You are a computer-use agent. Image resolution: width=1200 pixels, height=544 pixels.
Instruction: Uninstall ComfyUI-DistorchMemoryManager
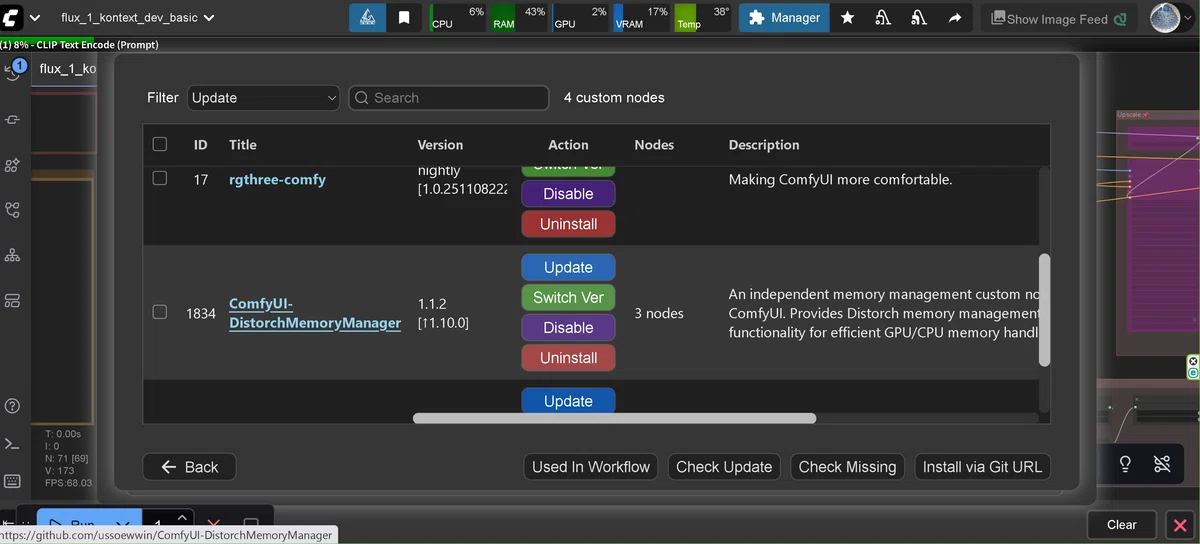coord(568,357)
